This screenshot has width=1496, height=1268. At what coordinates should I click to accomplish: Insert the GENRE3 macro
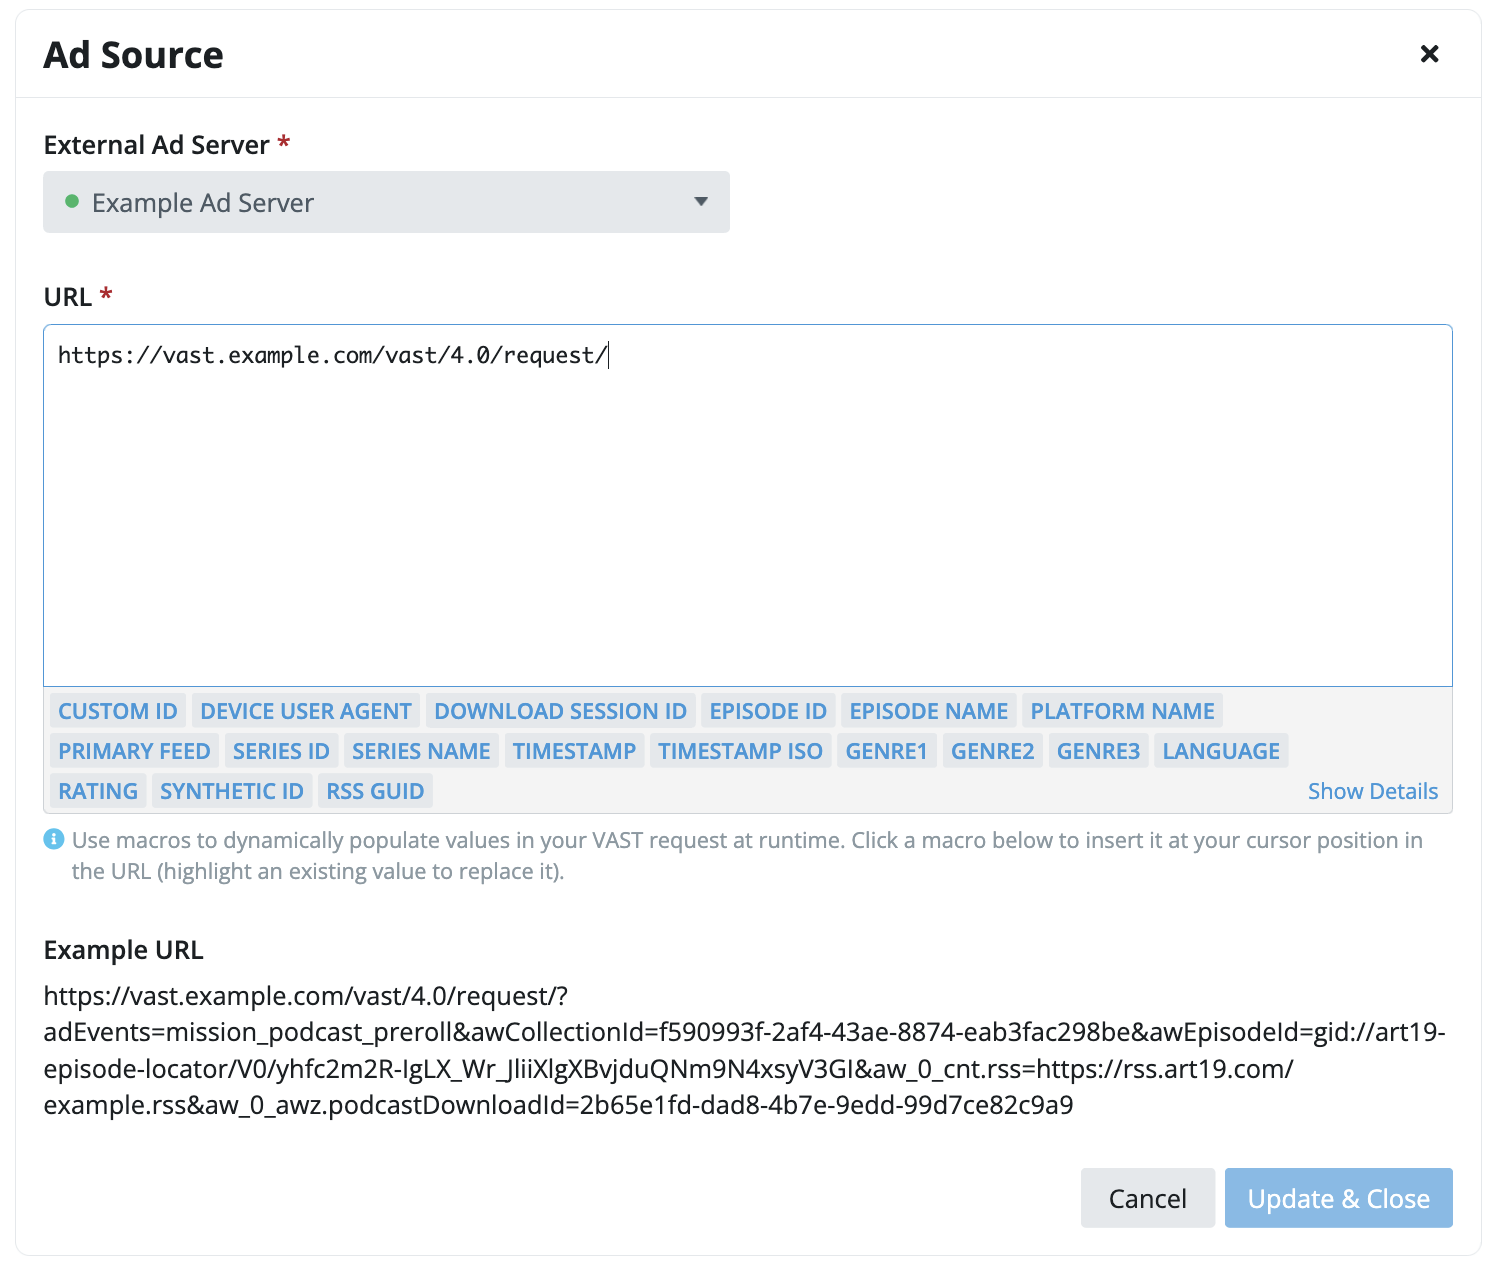click(1098, 751)
